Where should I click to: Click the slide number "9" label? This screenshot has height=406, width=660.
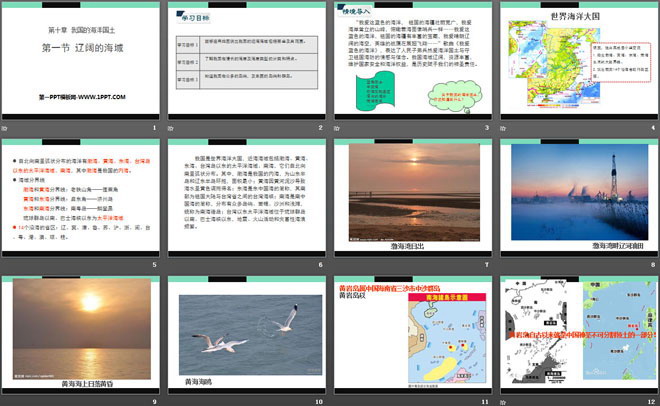[x=154, y=402]
